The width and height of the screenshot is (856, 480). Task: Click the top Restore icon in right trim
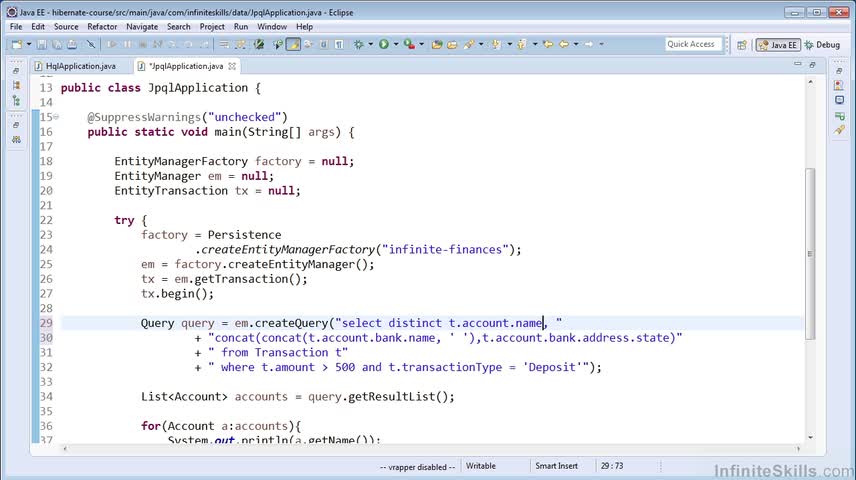pyautogui.click(x=839, y=71)
